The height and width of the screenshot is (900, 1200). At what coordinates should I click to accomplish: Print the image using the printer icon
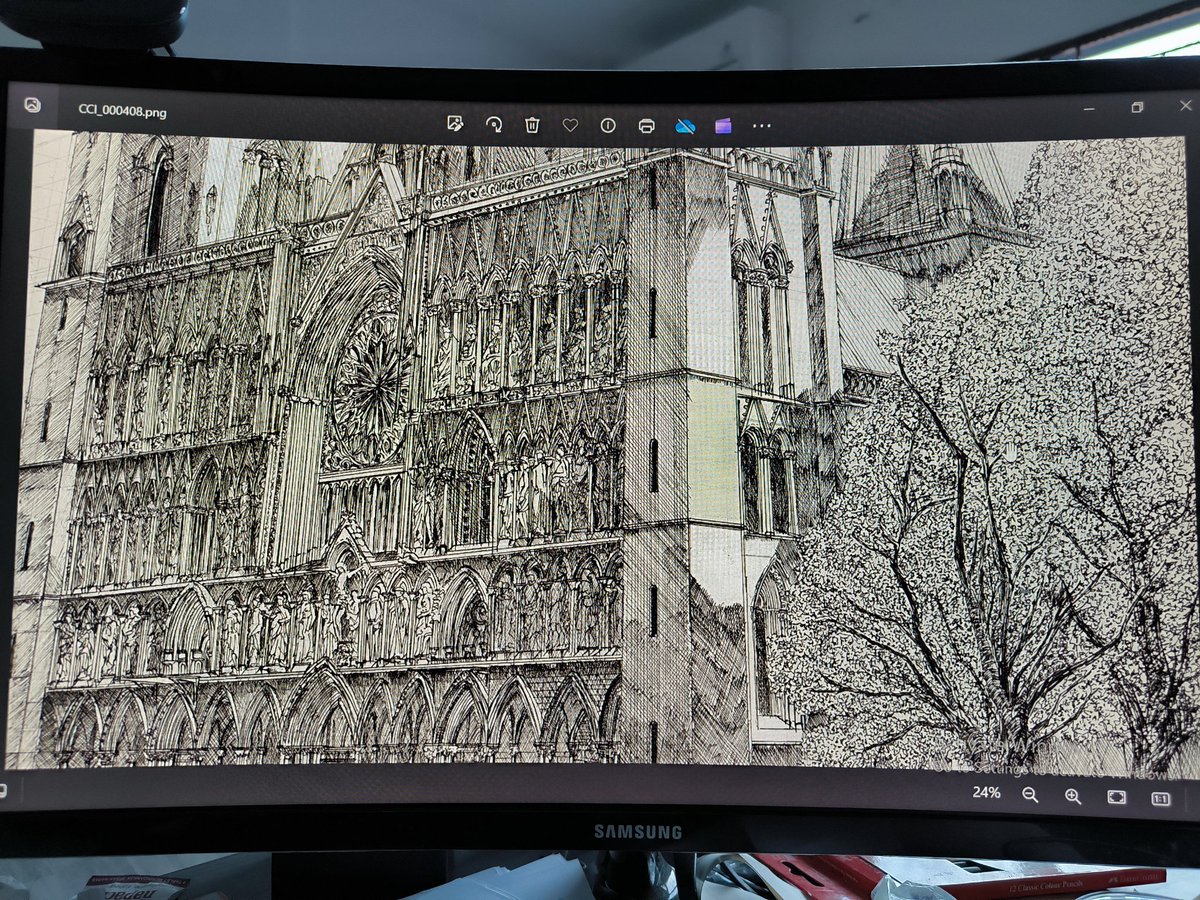646,126
